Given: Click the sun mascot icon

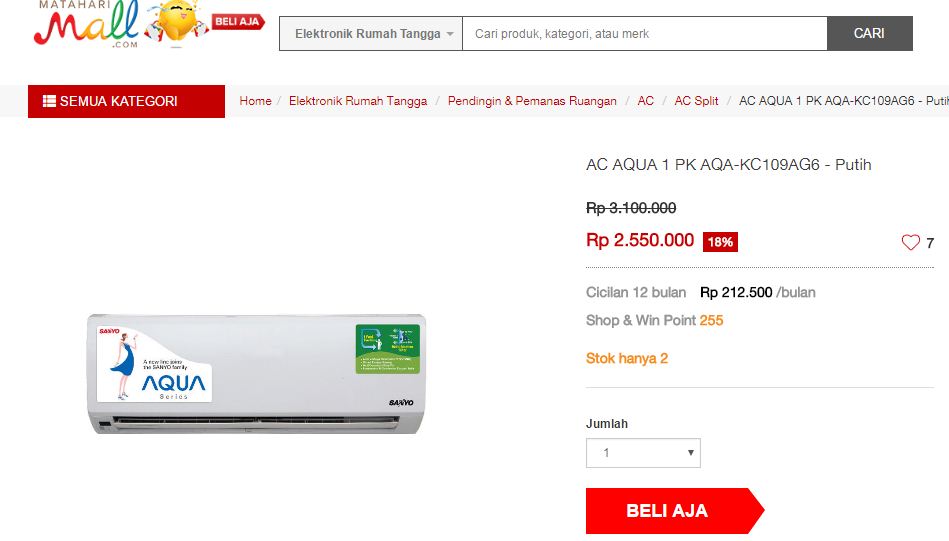Looking at the screenshot, I should pos(176,22).
